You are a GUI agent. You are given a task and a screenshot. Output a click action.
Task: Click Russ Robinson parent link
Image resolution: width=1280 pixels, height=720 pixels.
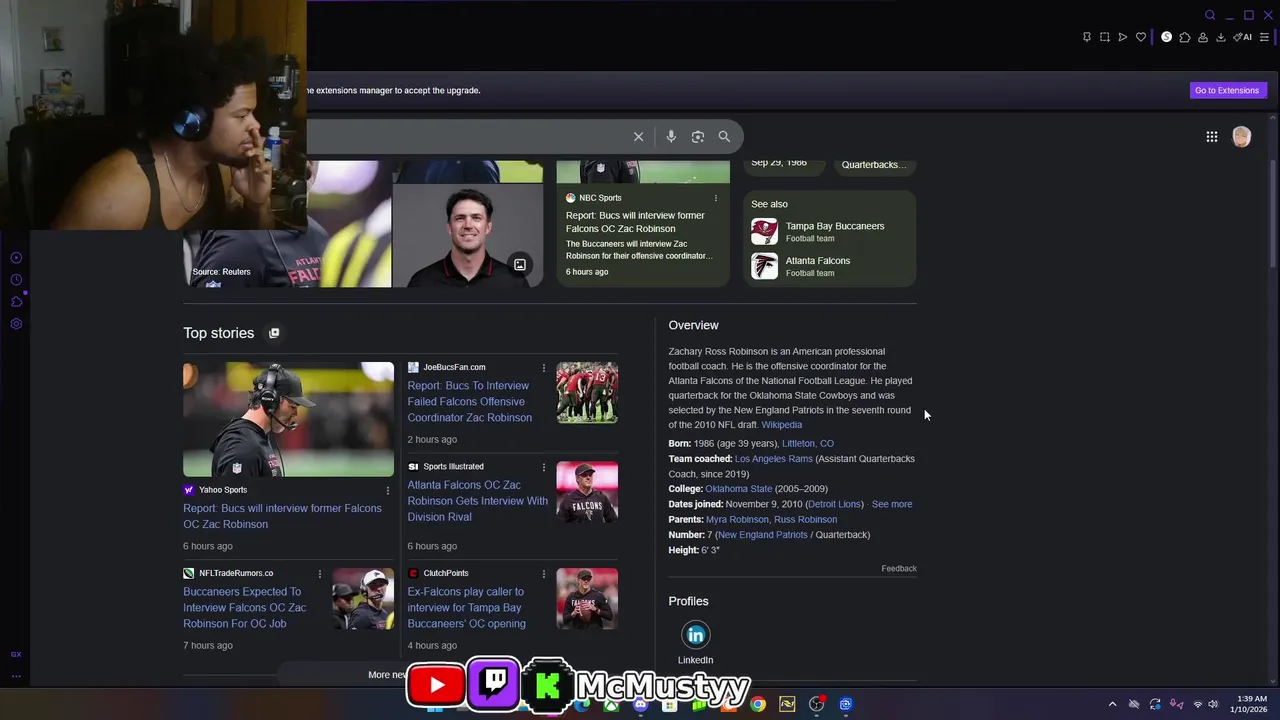pos(806,520)
